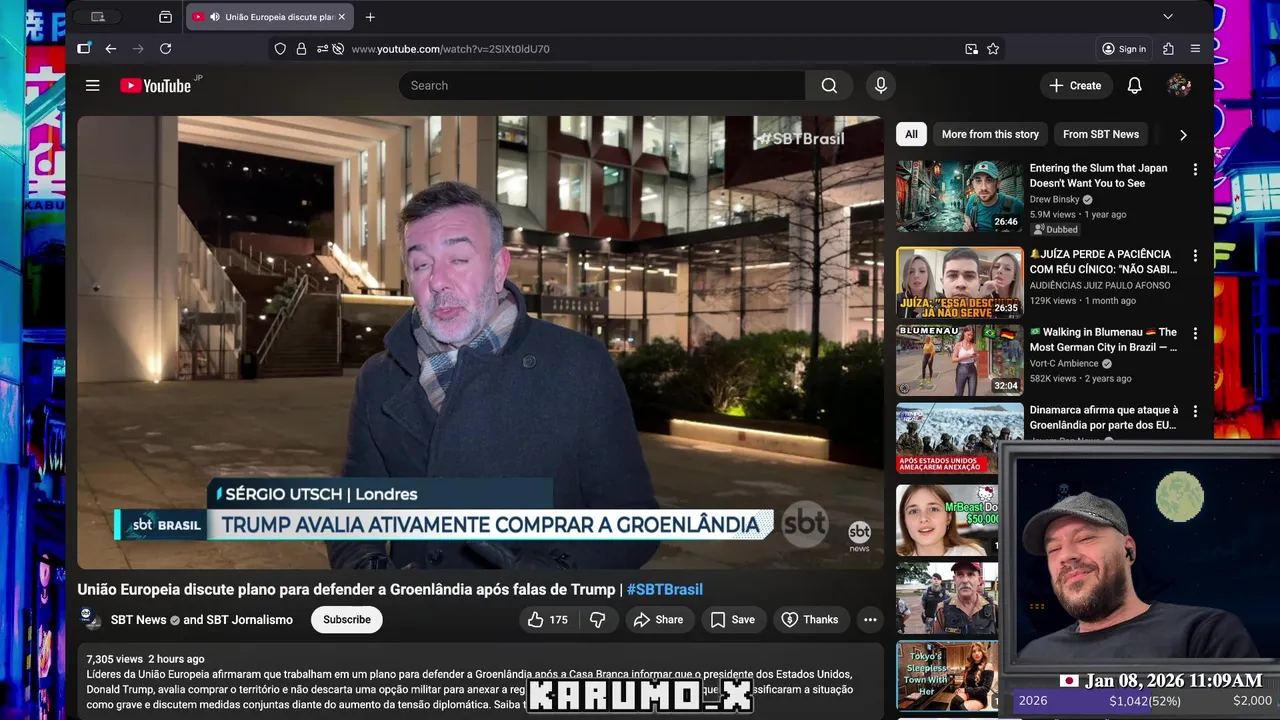This screenshot has height=720, width=1280.
Task: Open JUÍZA PERDE A PACIÊNCIA thumbnail
Action: point(960,283)
